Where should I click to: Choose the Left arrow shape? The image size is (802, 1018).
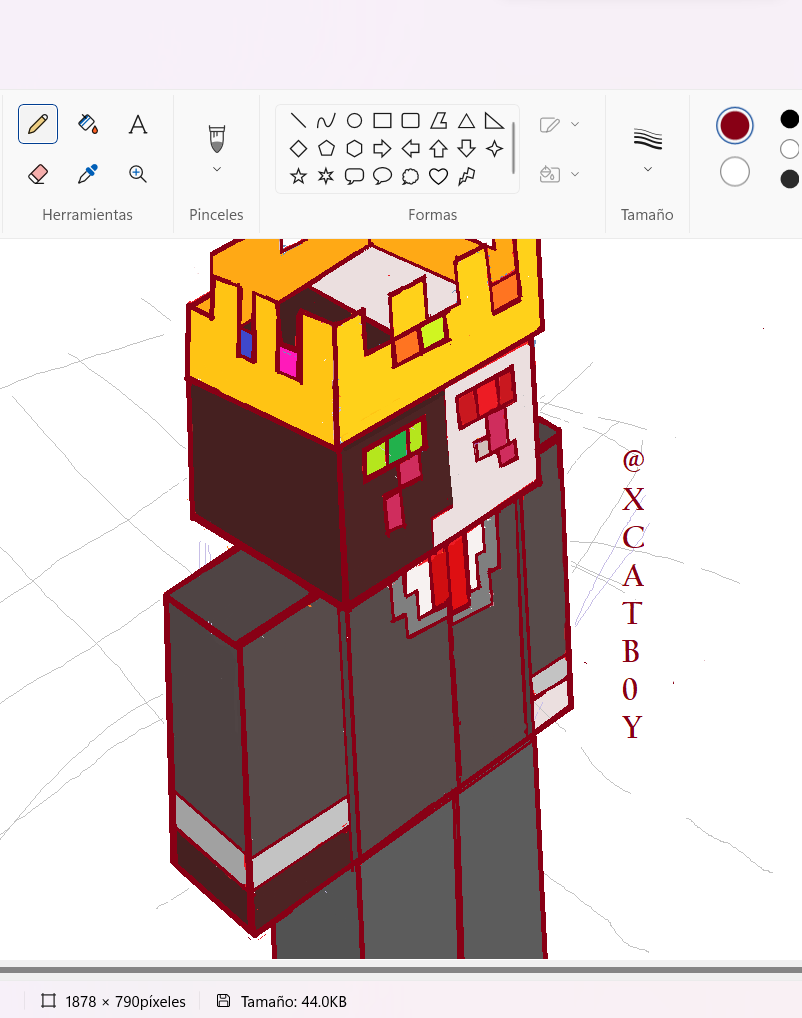[410, 149]
